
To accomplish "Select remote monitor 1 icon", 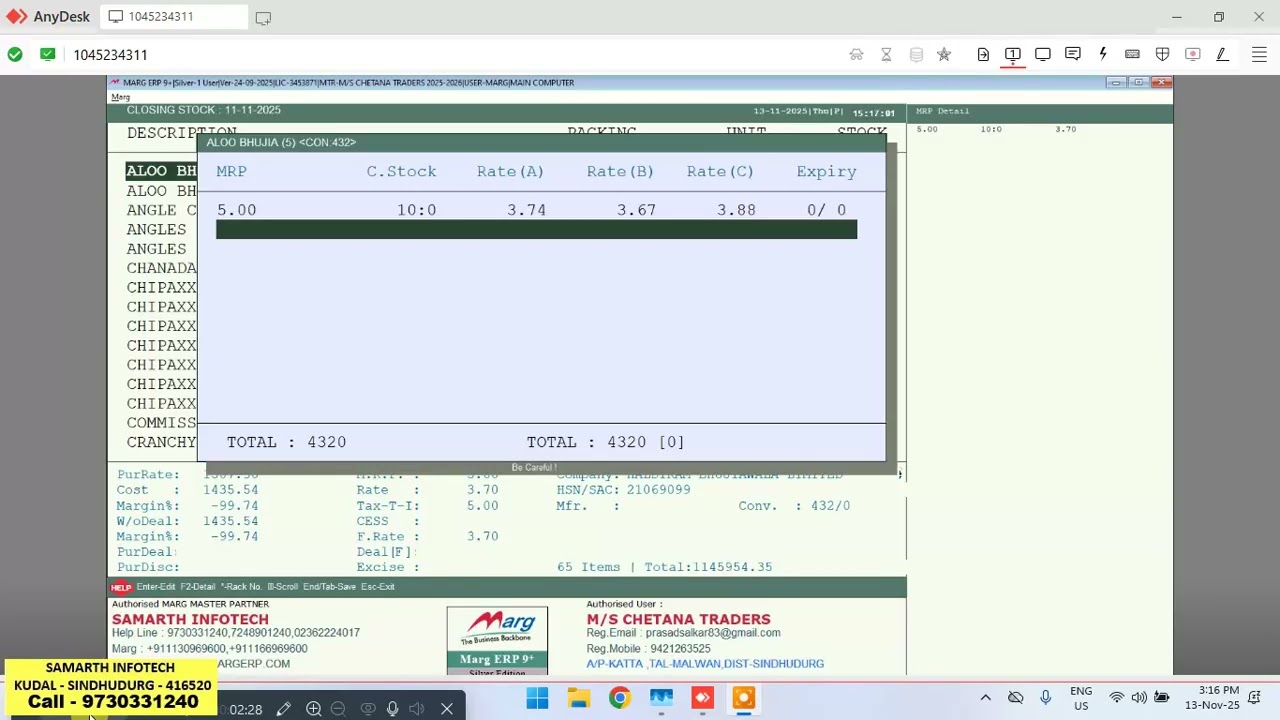I will click(x=1013, y=54).
